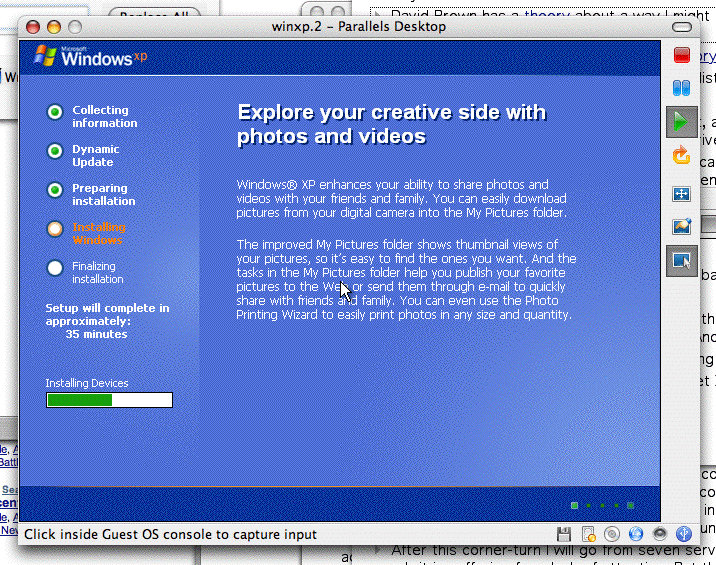Click the sound speaker status icon
The image size is (716, 565).
[x=659, y=534]
